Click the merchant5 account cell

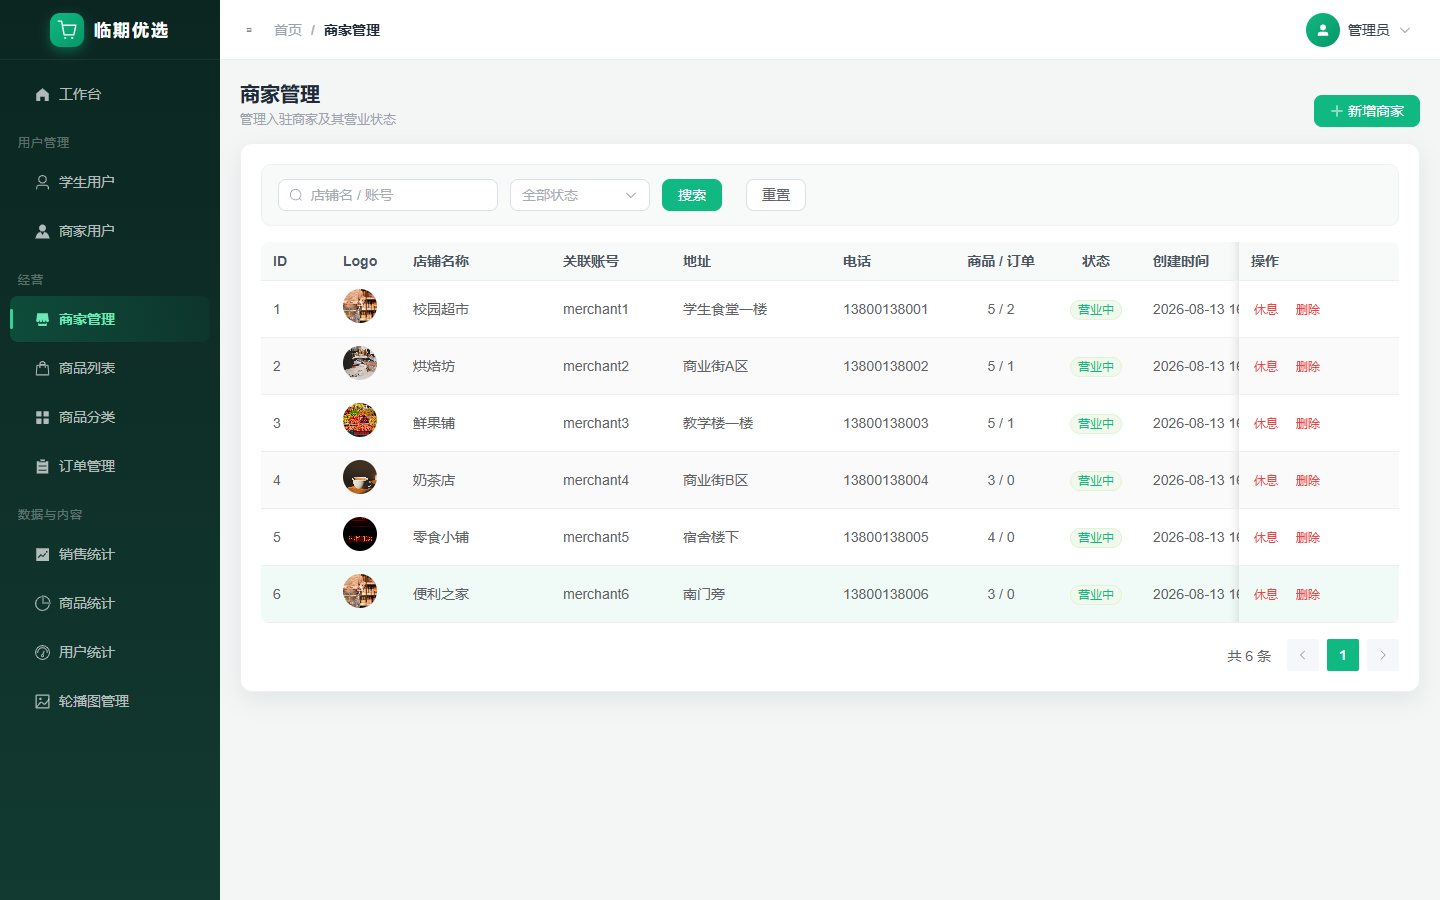[596, 537]
